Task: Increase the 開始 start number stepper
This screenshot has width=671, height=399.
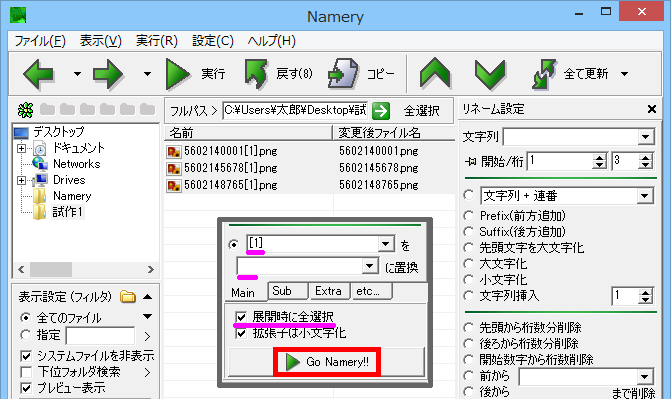Action: click(x=600, y=158)
